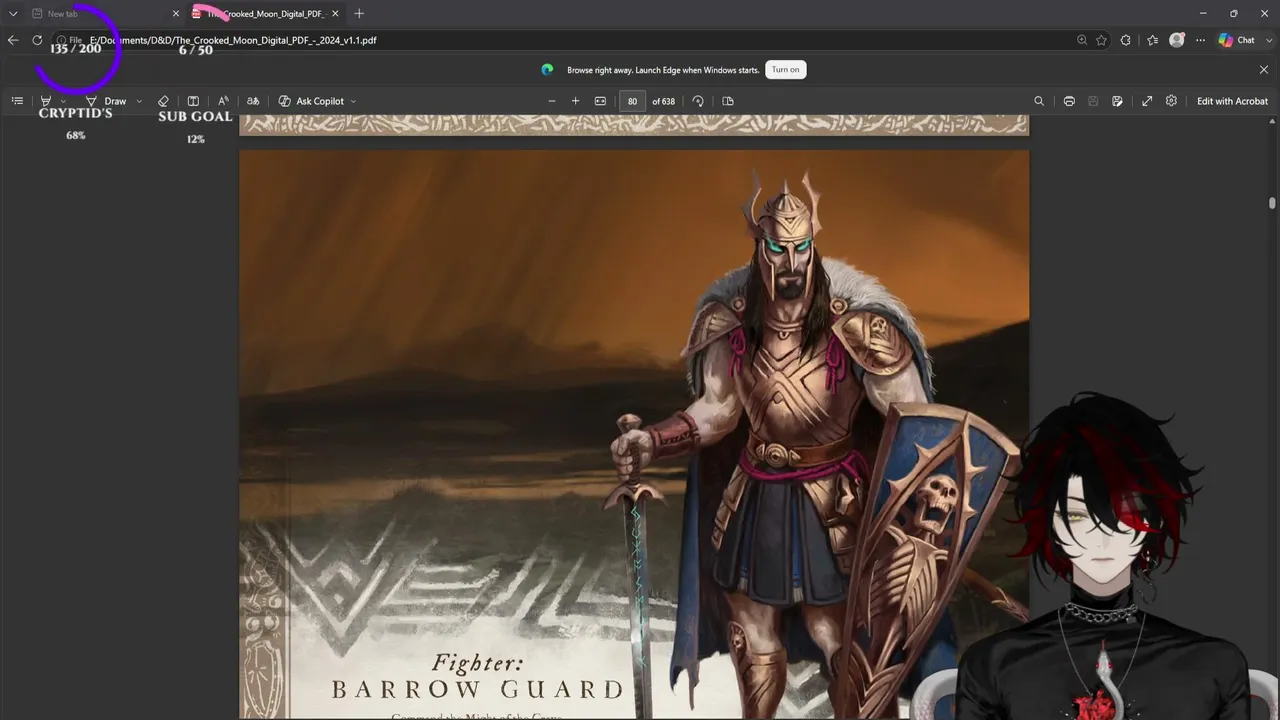
Task: Close the New tab tab
Action: click(176, 13)
